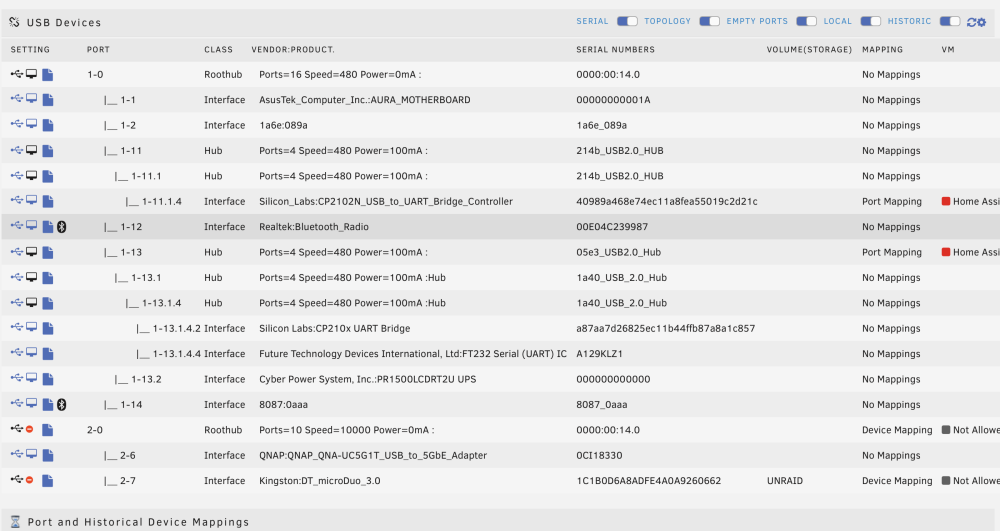This screenshot has height=531, width=1000.
Task: Toggle the Serial switch
Action: (627, 21)
